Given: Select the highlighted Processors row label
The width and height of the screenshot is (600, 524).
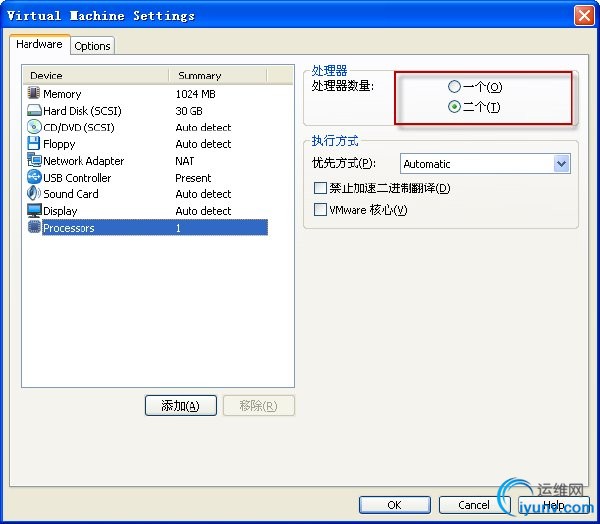Looking at the screenshot, I should point(68,228).
